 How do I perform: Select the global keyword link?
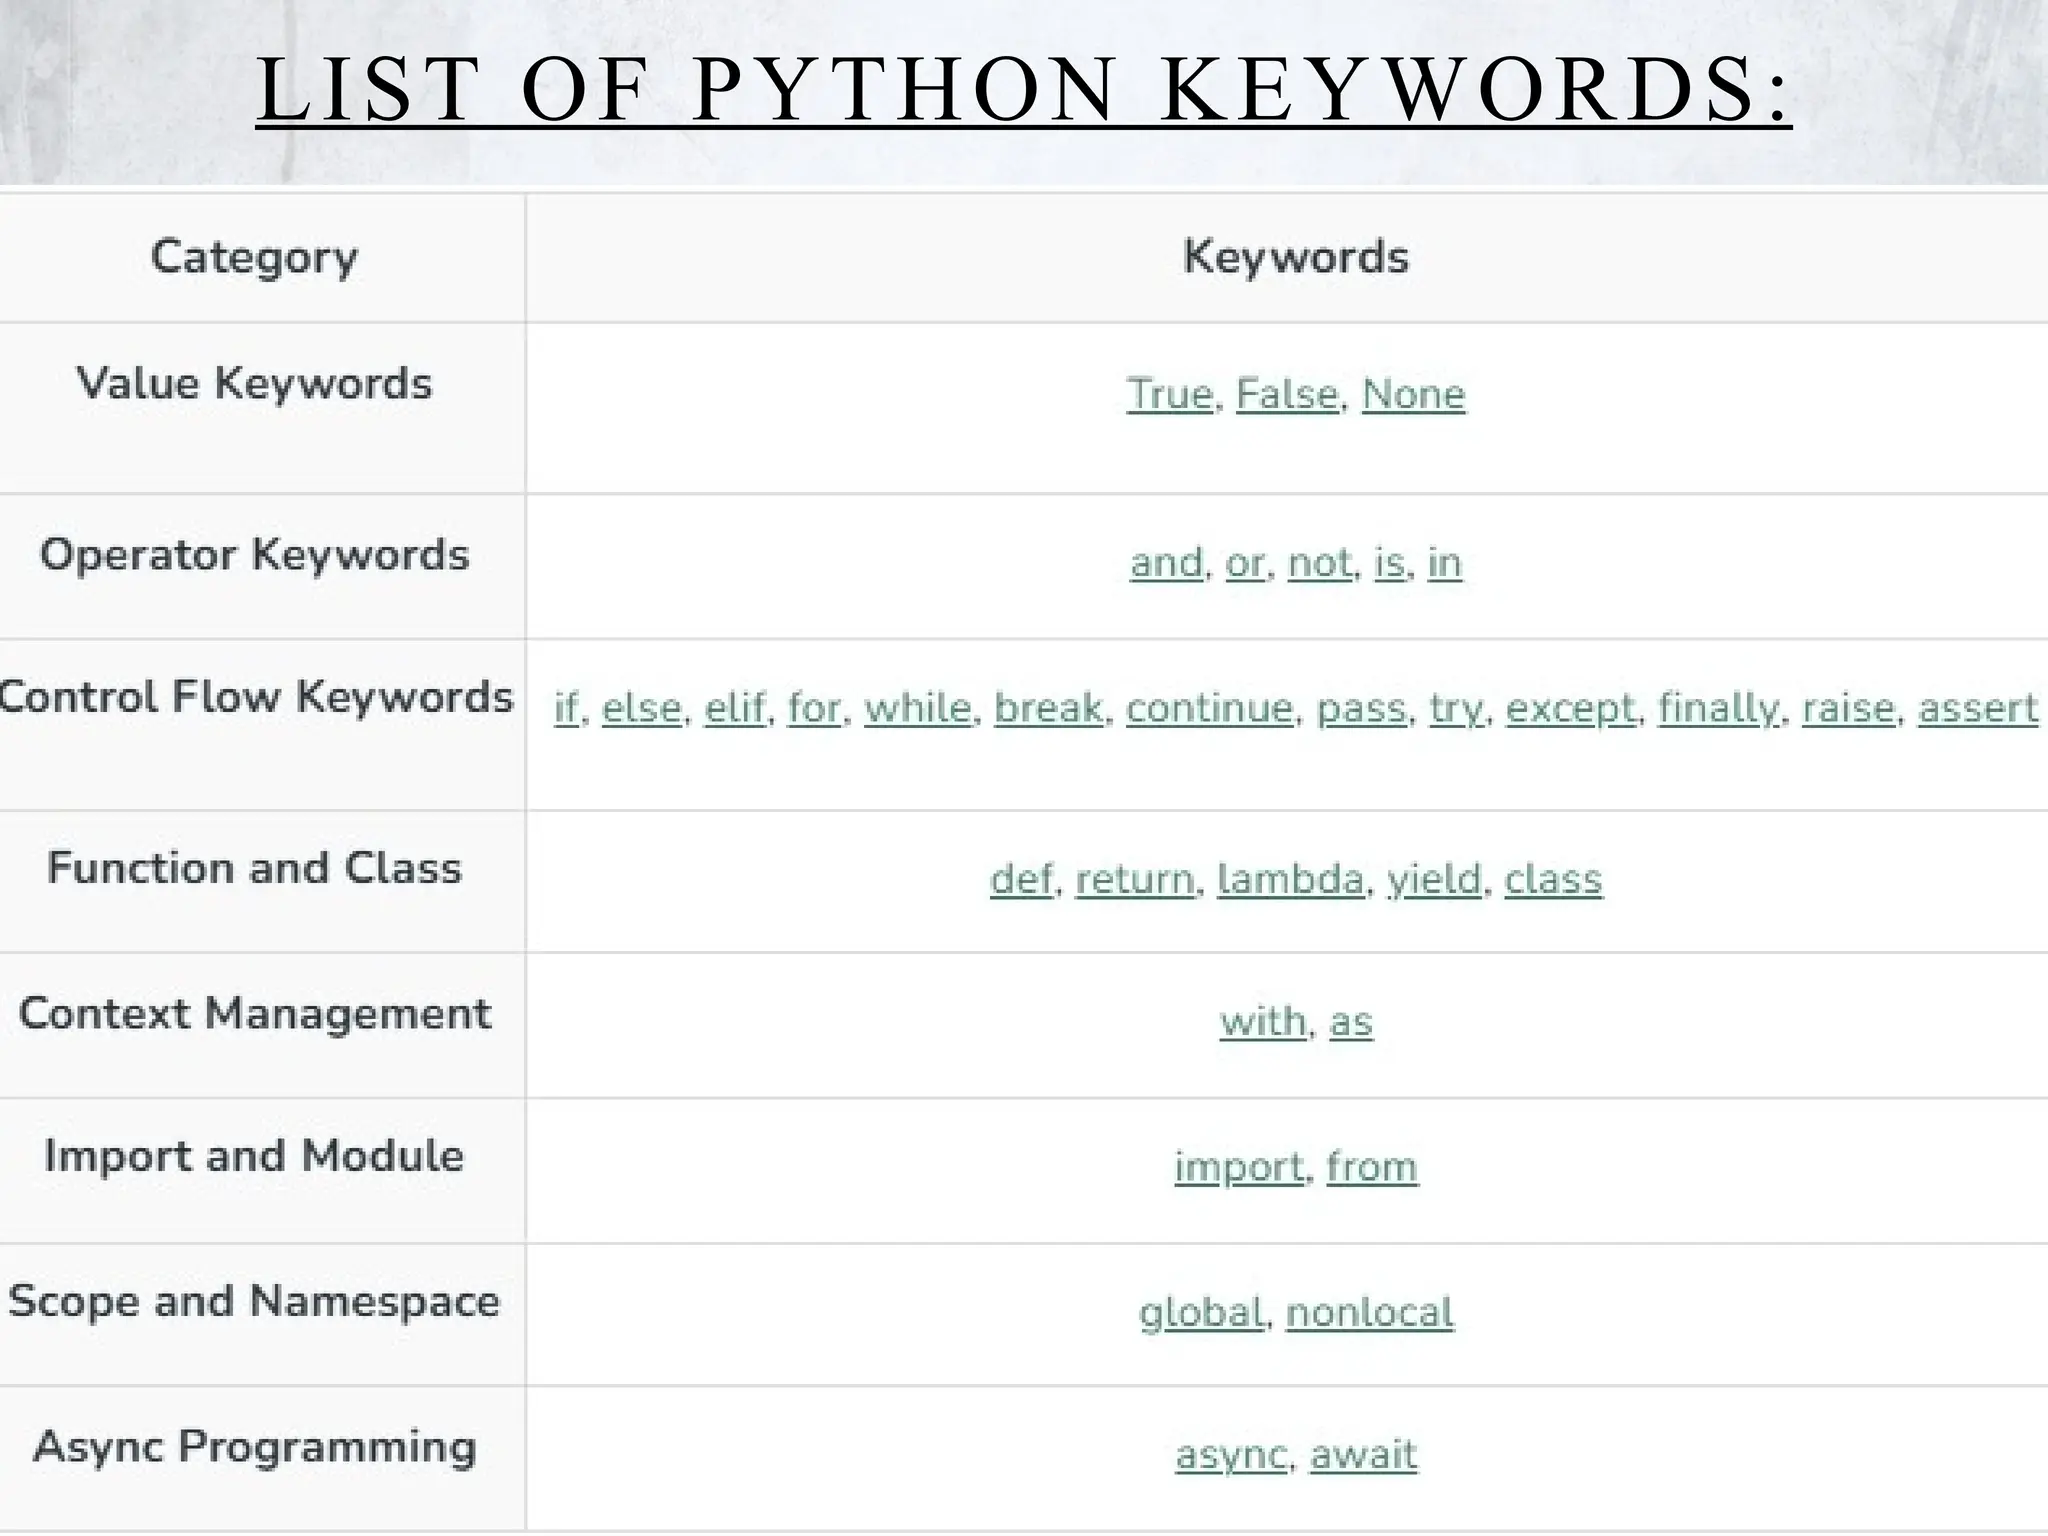click(x=1201, y=1312)
